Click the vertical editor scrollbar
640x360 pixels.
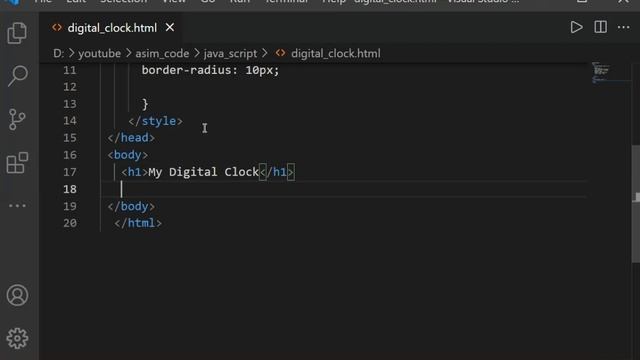tap(636, 204)
